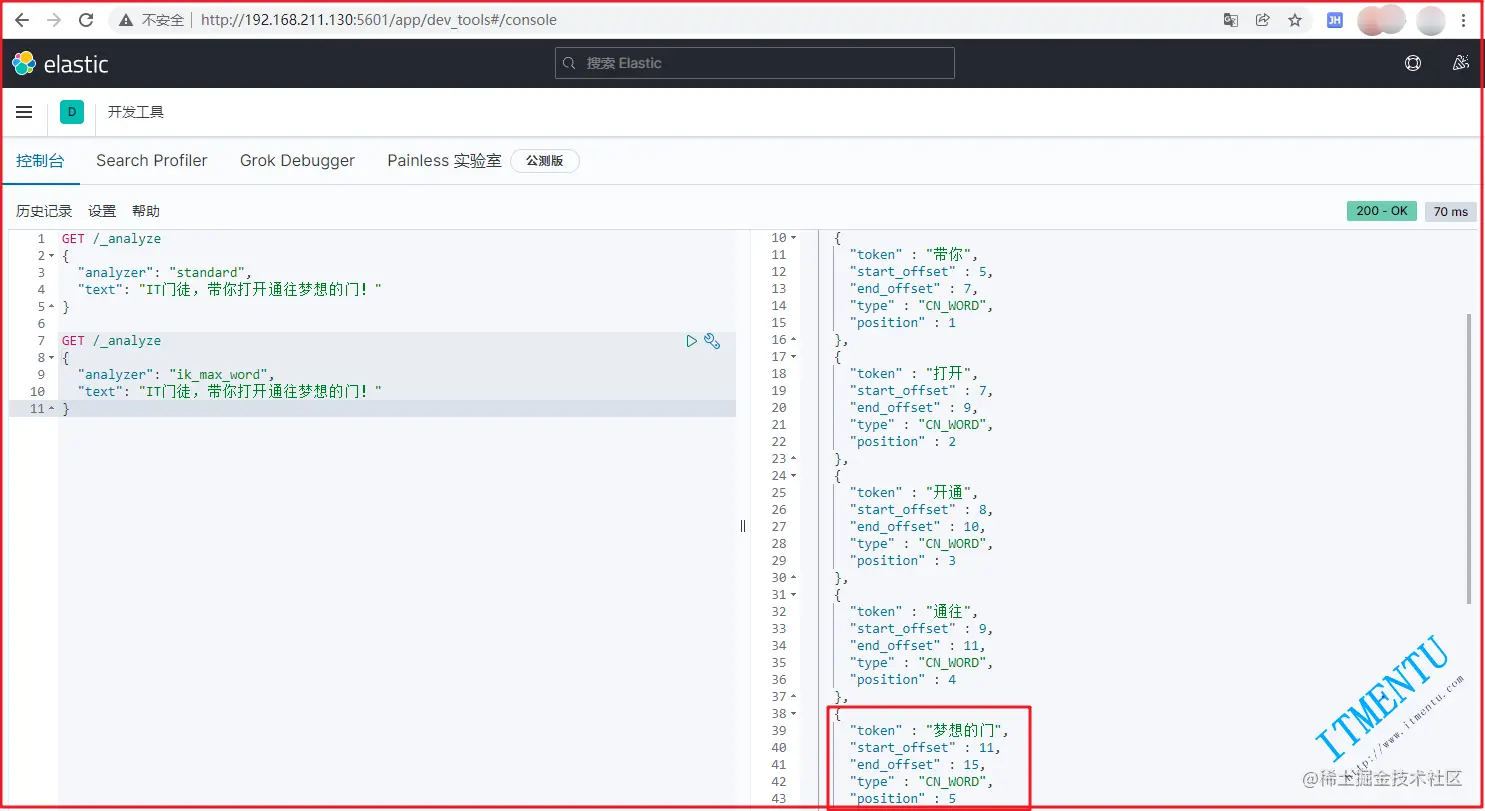
Task: Click the token 梦想的门 line in output
Action: point(929,731)
